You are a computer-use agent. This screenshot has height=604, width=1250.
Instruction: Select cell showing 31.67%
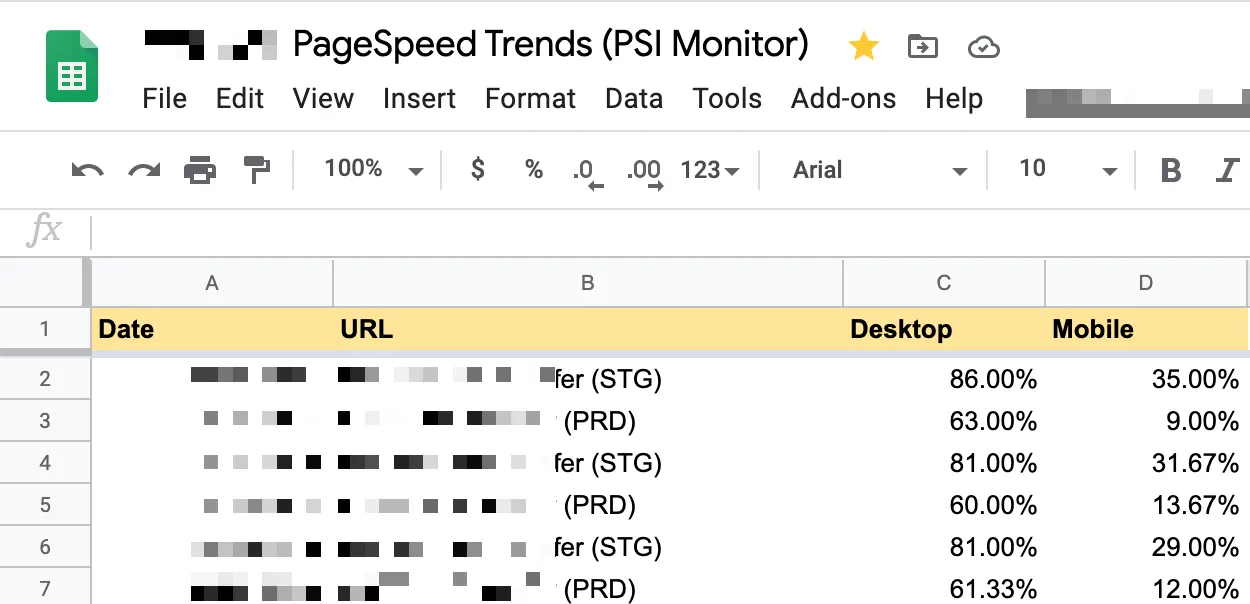1146,463
